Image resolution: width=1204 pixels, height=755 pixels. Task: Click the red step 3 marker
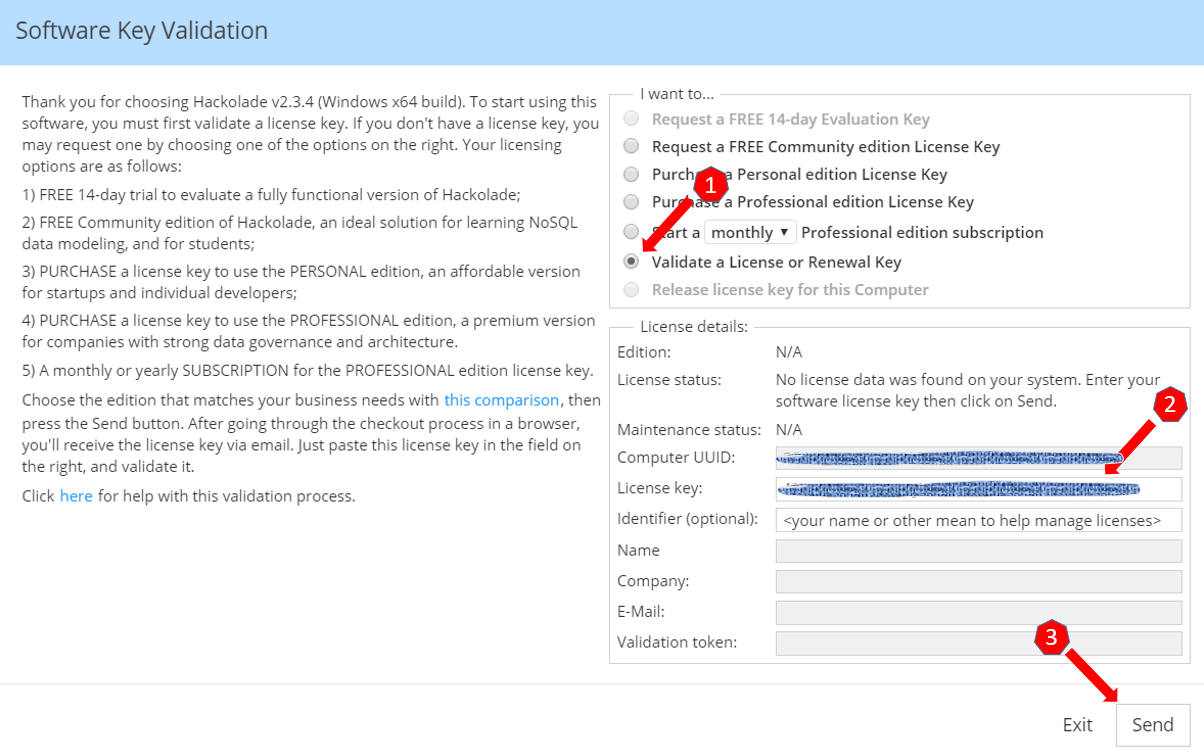[1051, 636]
